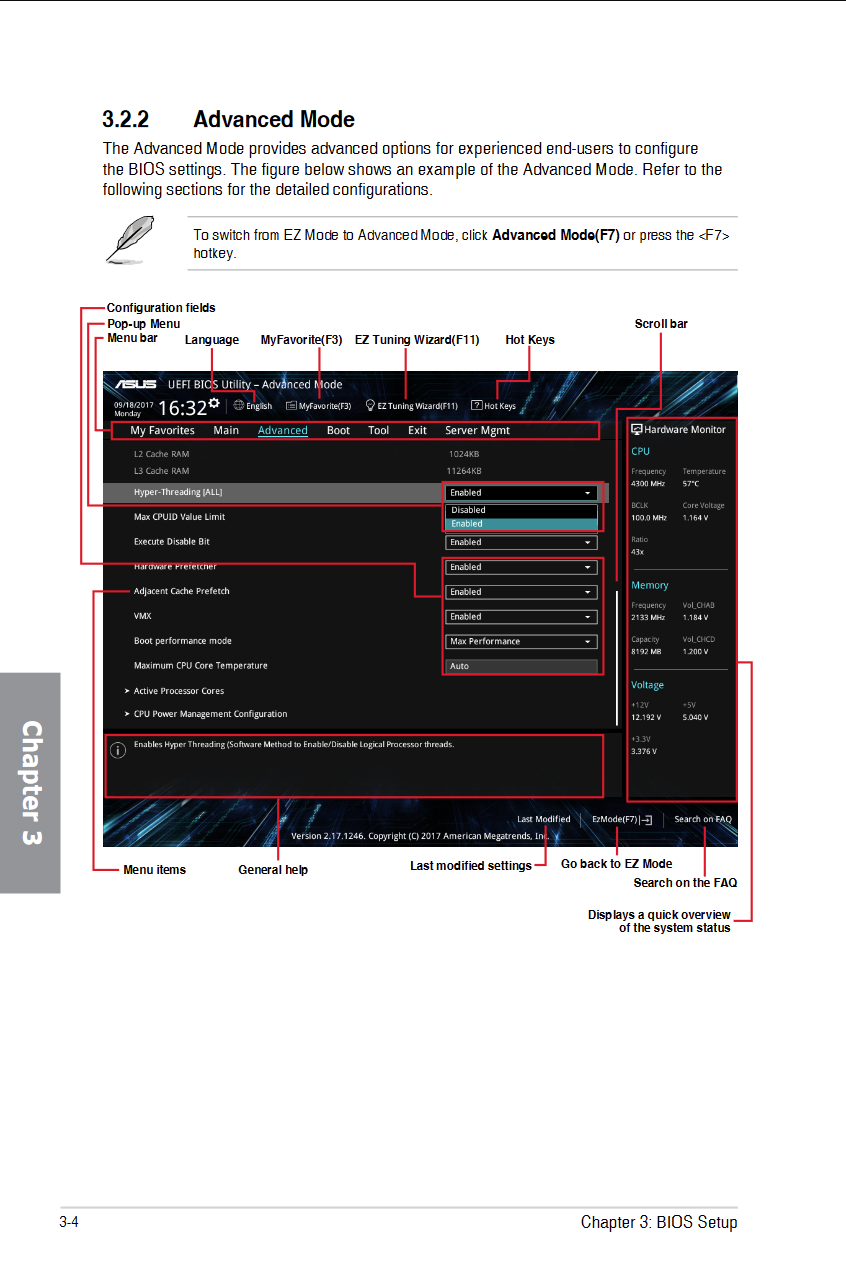Click EzMode(F7) to go back
Viewport: 846px width, 1276px height.
tap(615, 820)
